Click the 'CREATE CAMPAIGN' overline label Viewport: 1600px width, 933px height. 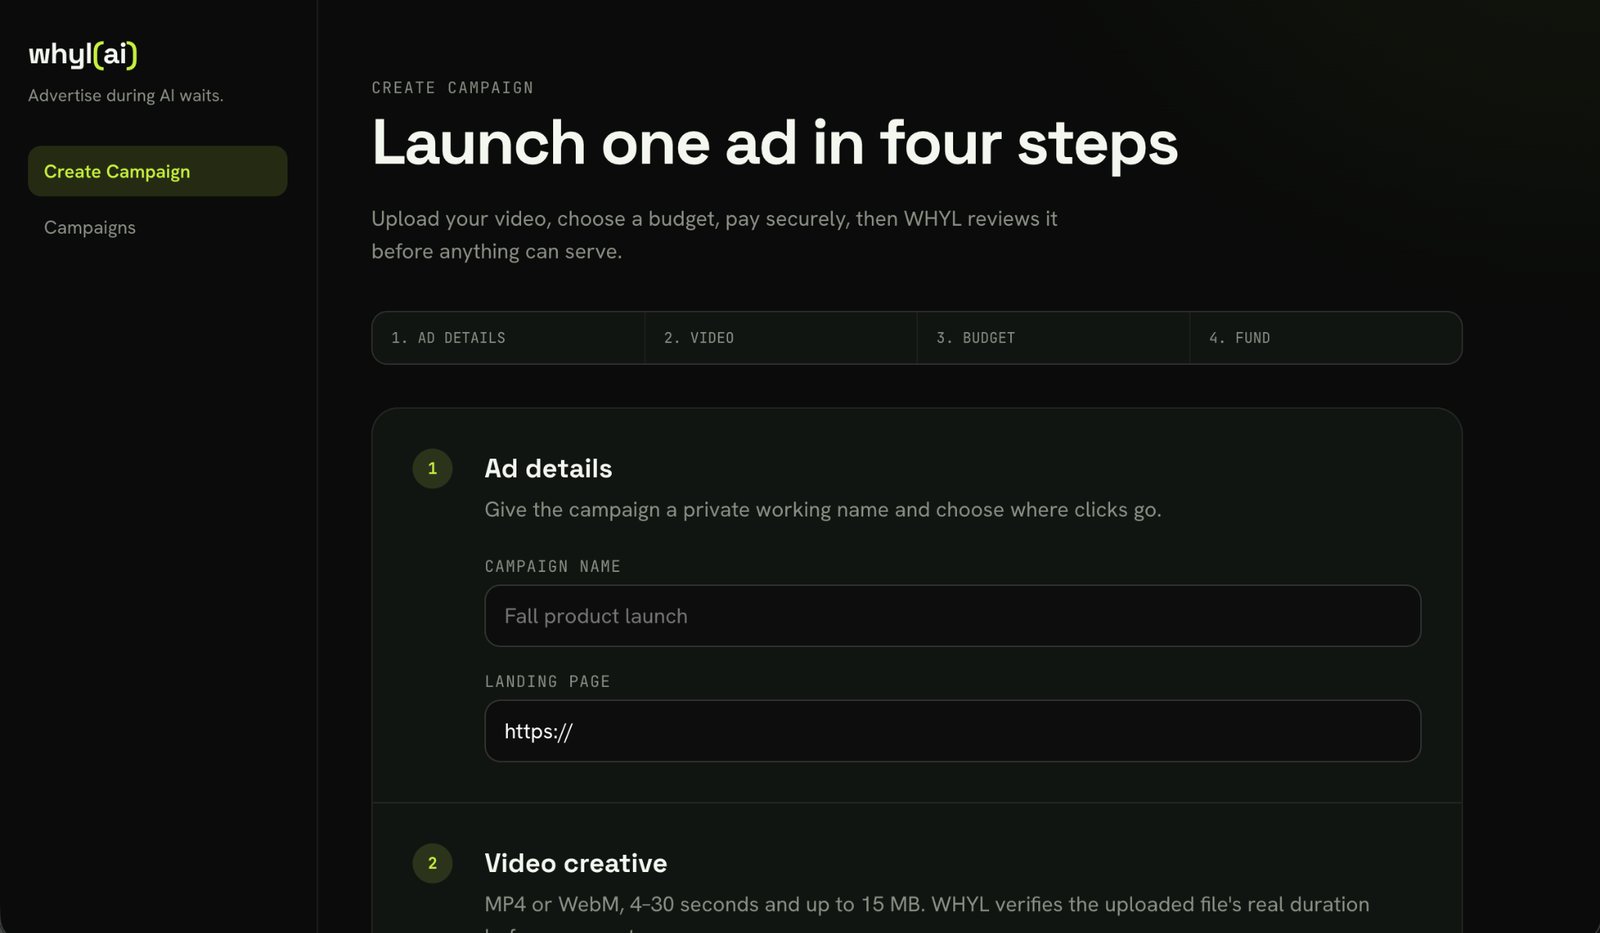(x=452, y=88)
